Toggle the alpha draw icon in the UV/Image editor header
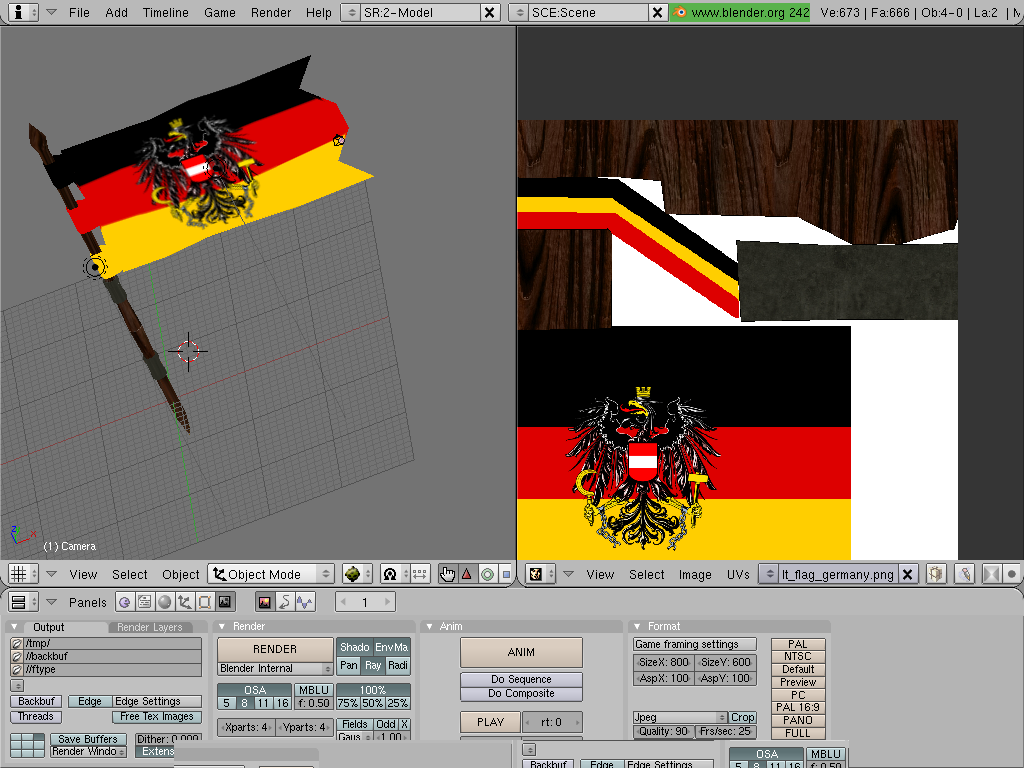This screenshot has height=768, width=1024. pyautogui.click(x=991, y=574)
